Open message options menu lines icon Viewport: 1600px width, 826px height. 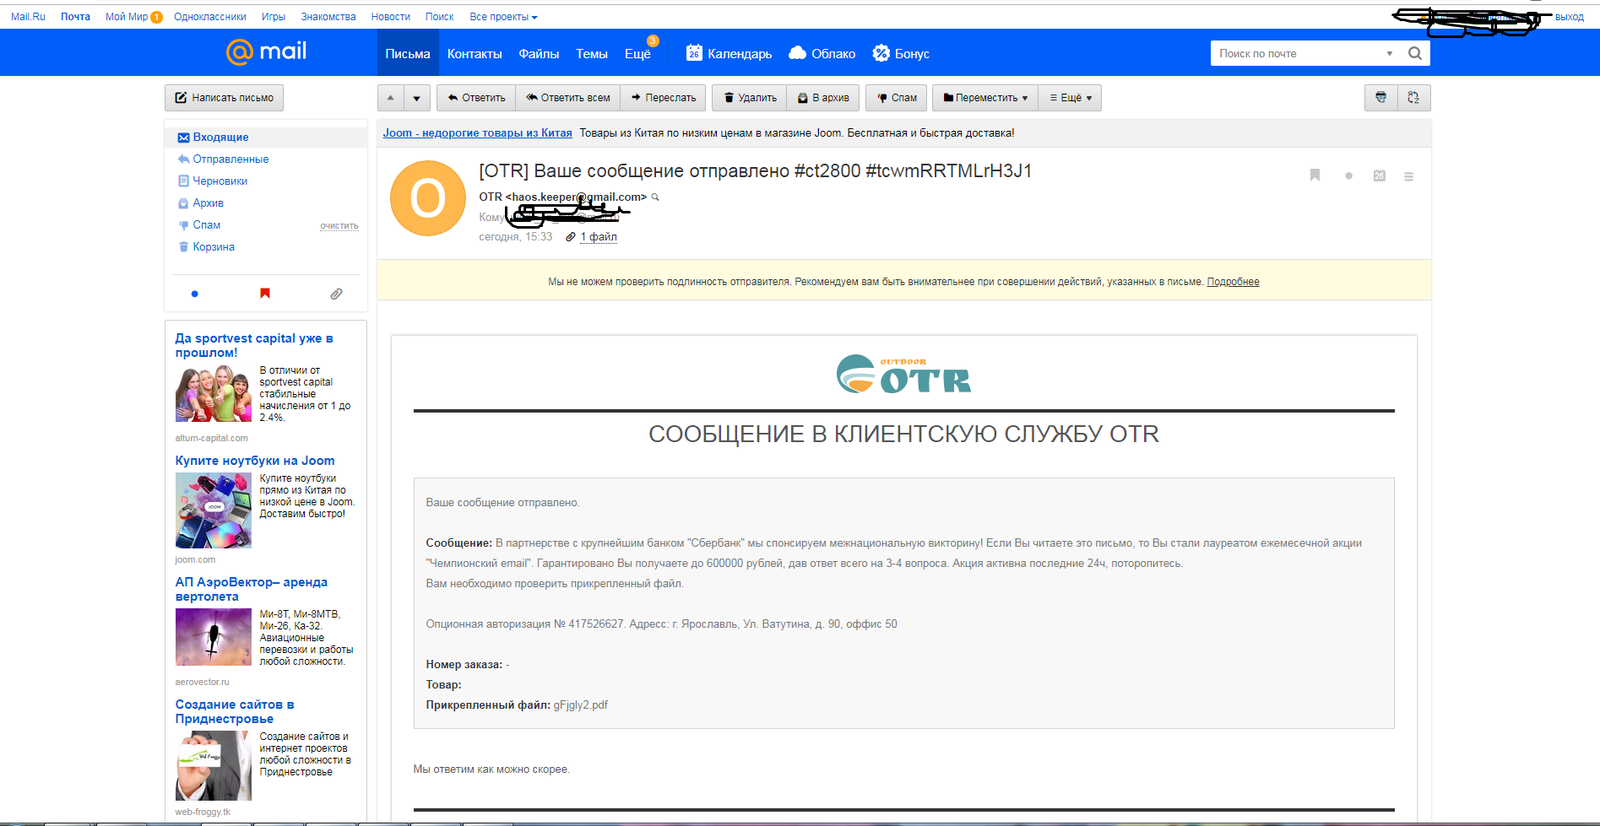(1409, 176)
